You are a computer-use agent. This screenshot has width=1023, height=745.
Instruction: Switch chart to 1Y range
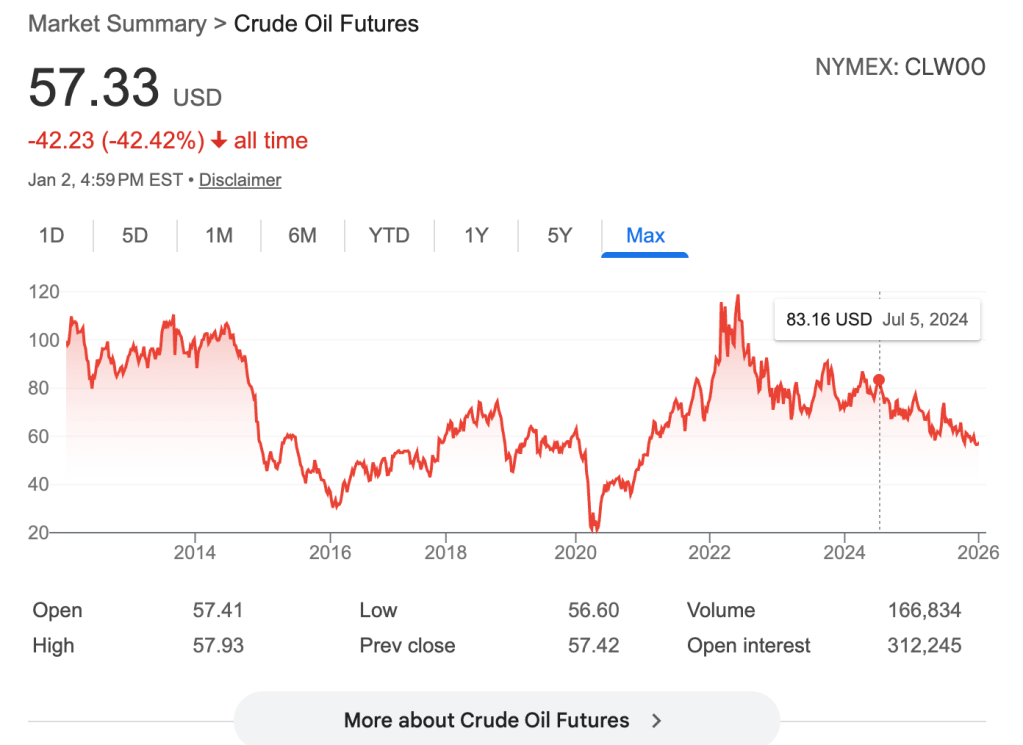(476, 236)
